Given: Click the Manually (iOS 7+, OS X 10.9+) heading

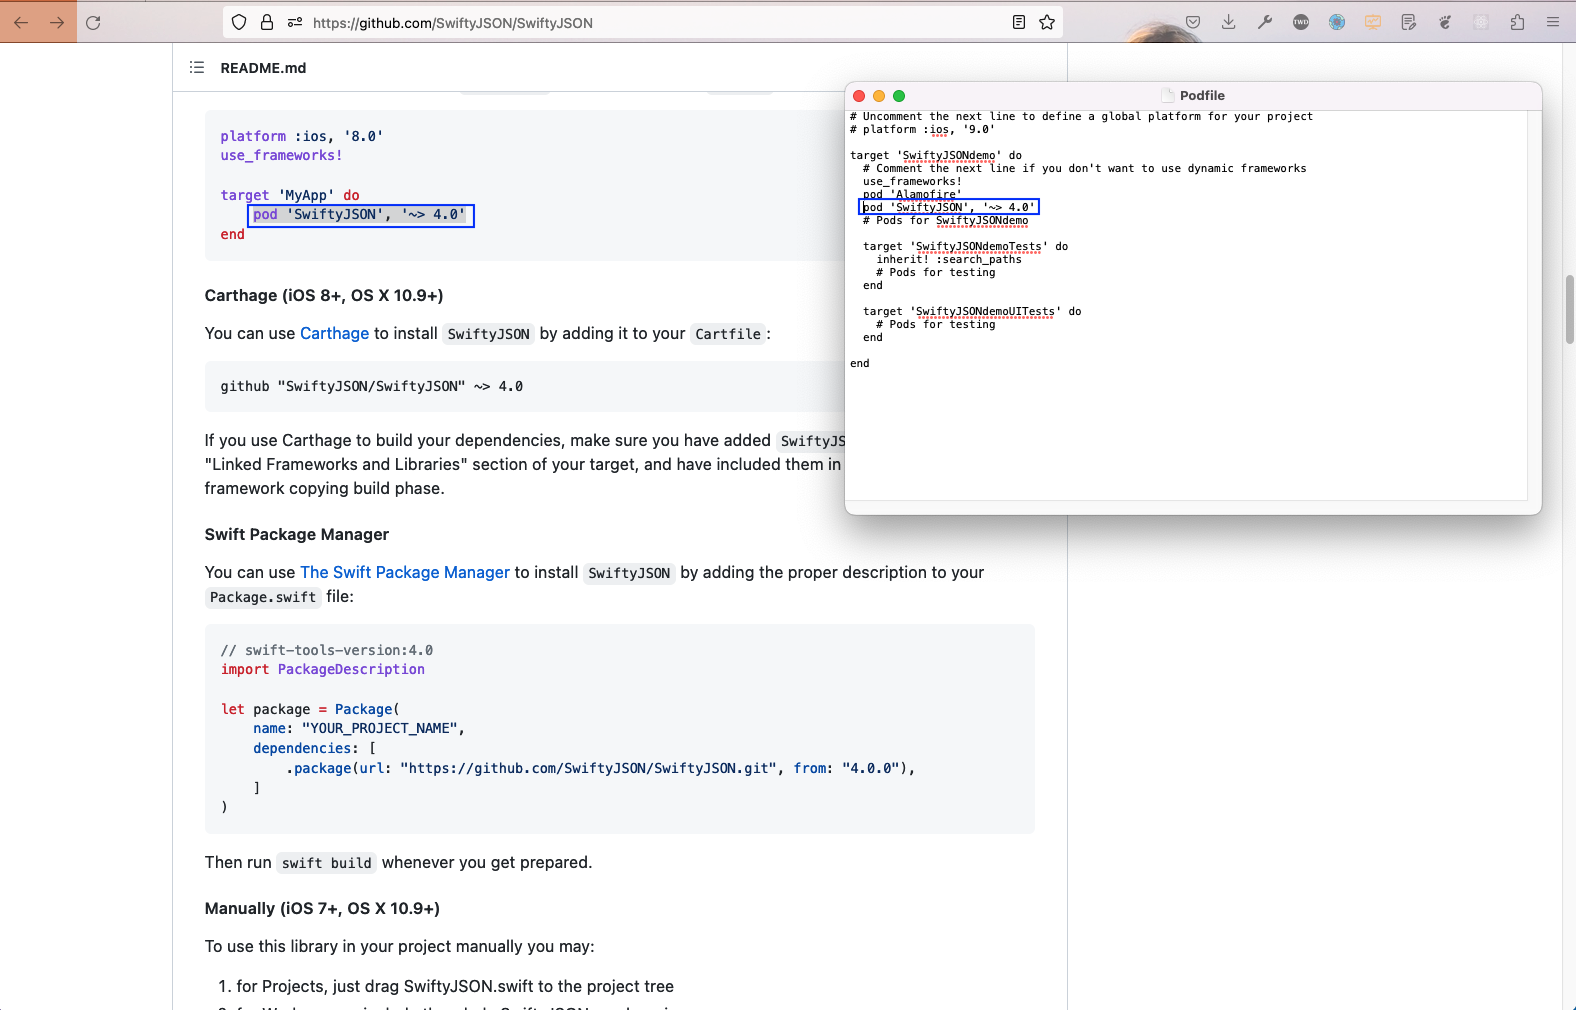Looking at the screenshot, I should [x=322, y=908].
